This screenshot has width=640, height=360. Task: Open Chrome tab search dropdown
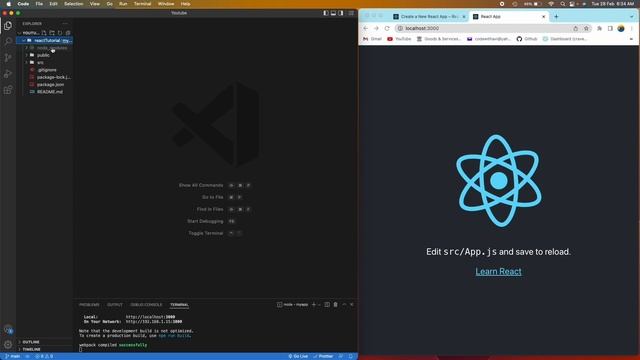point(631,17)
